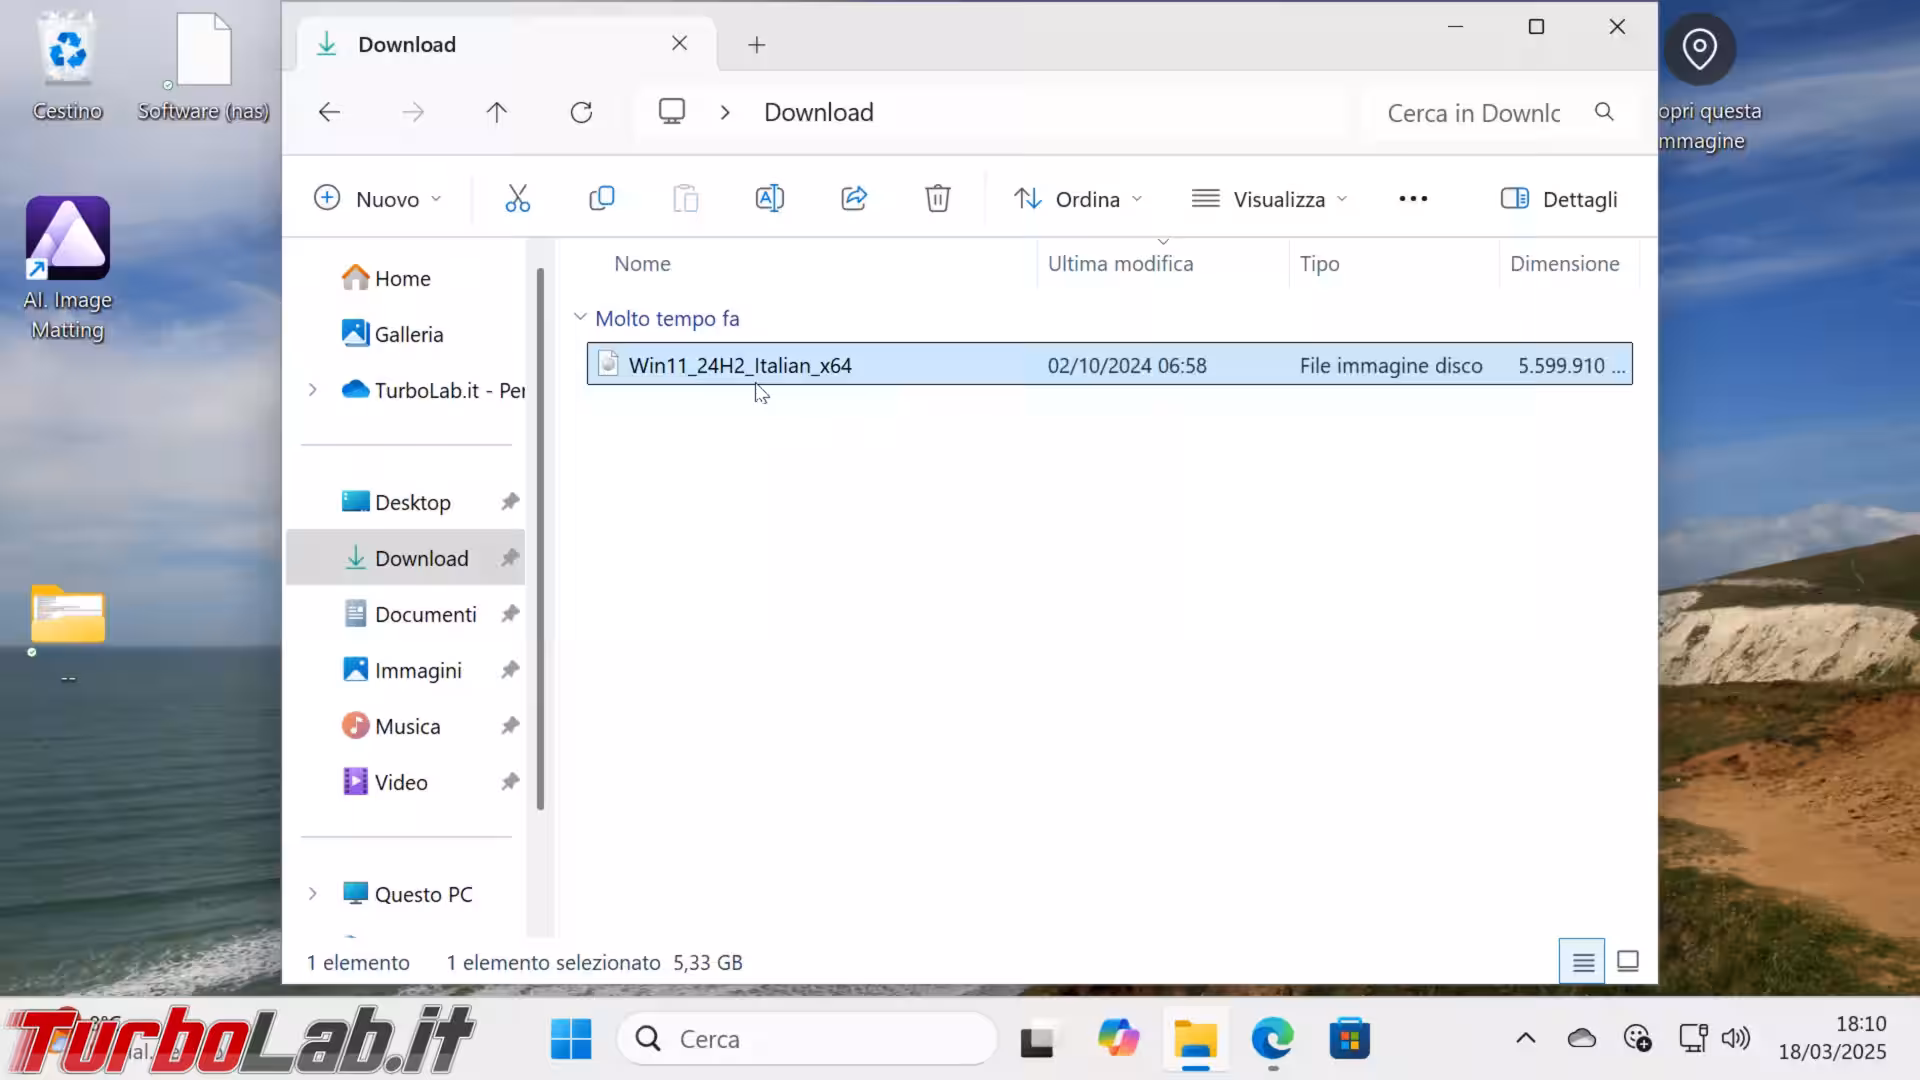This screenshot has width=1920, height=1080.
Task: Open the Nuovo dropdown menu
Action: [x=378, y=199]
